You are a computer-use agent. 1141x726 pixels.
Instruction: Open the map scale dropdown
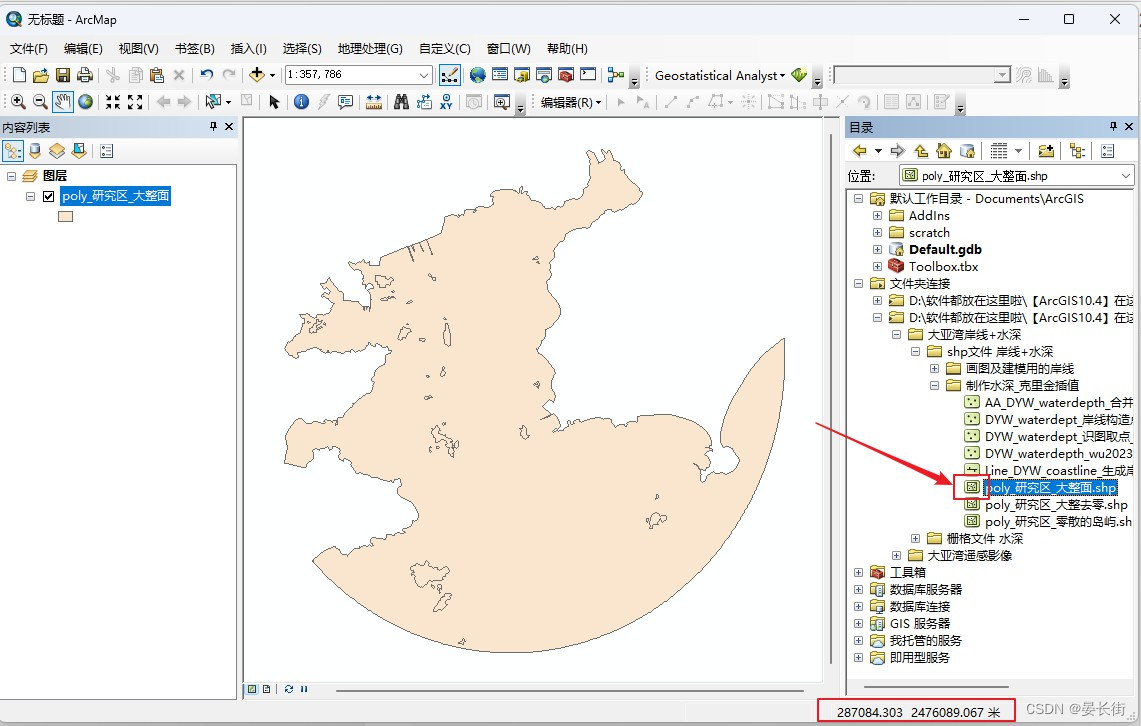[x=424, y=75]
